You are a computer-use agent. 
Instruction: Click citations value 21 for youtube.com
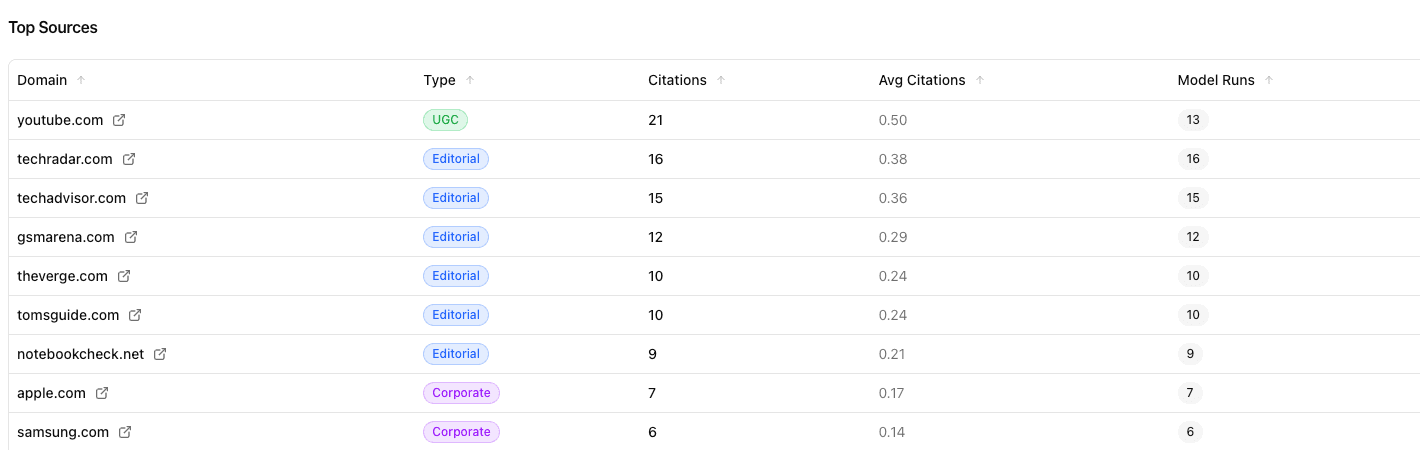(x=656, y=120)
